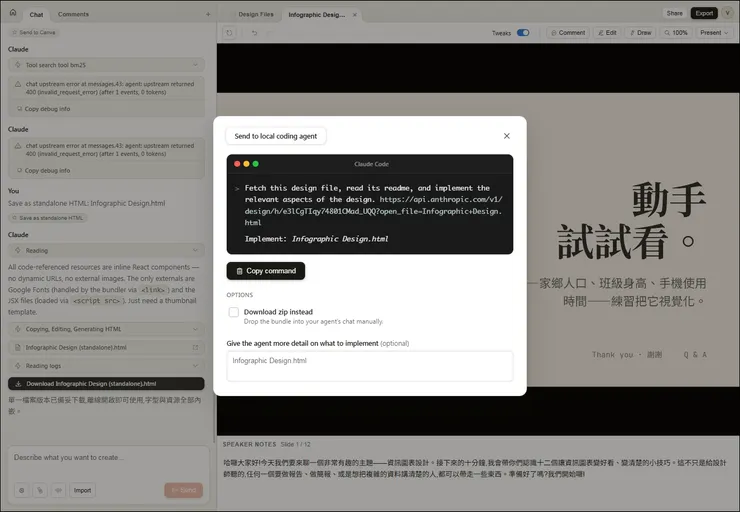The height and width of the screenshot is (512, 740).
Task: Click the Save as standalone HTML chip
Action: pyautogui.click(x=48, y=218)
